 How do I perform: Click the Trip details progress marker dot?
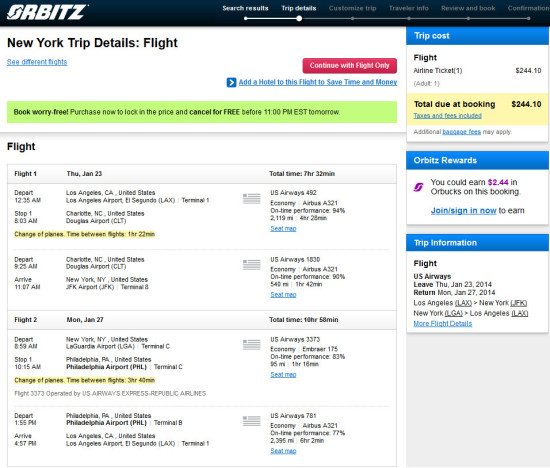299,19
